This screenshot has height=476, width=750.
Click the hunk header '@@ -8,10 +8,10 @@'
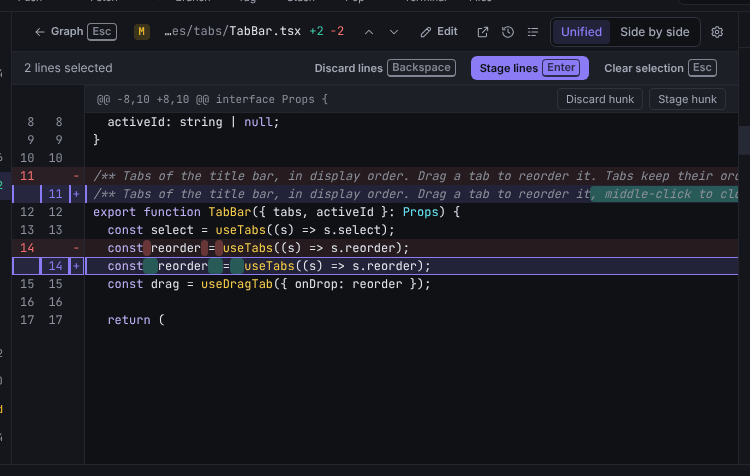tap(212, 100)
